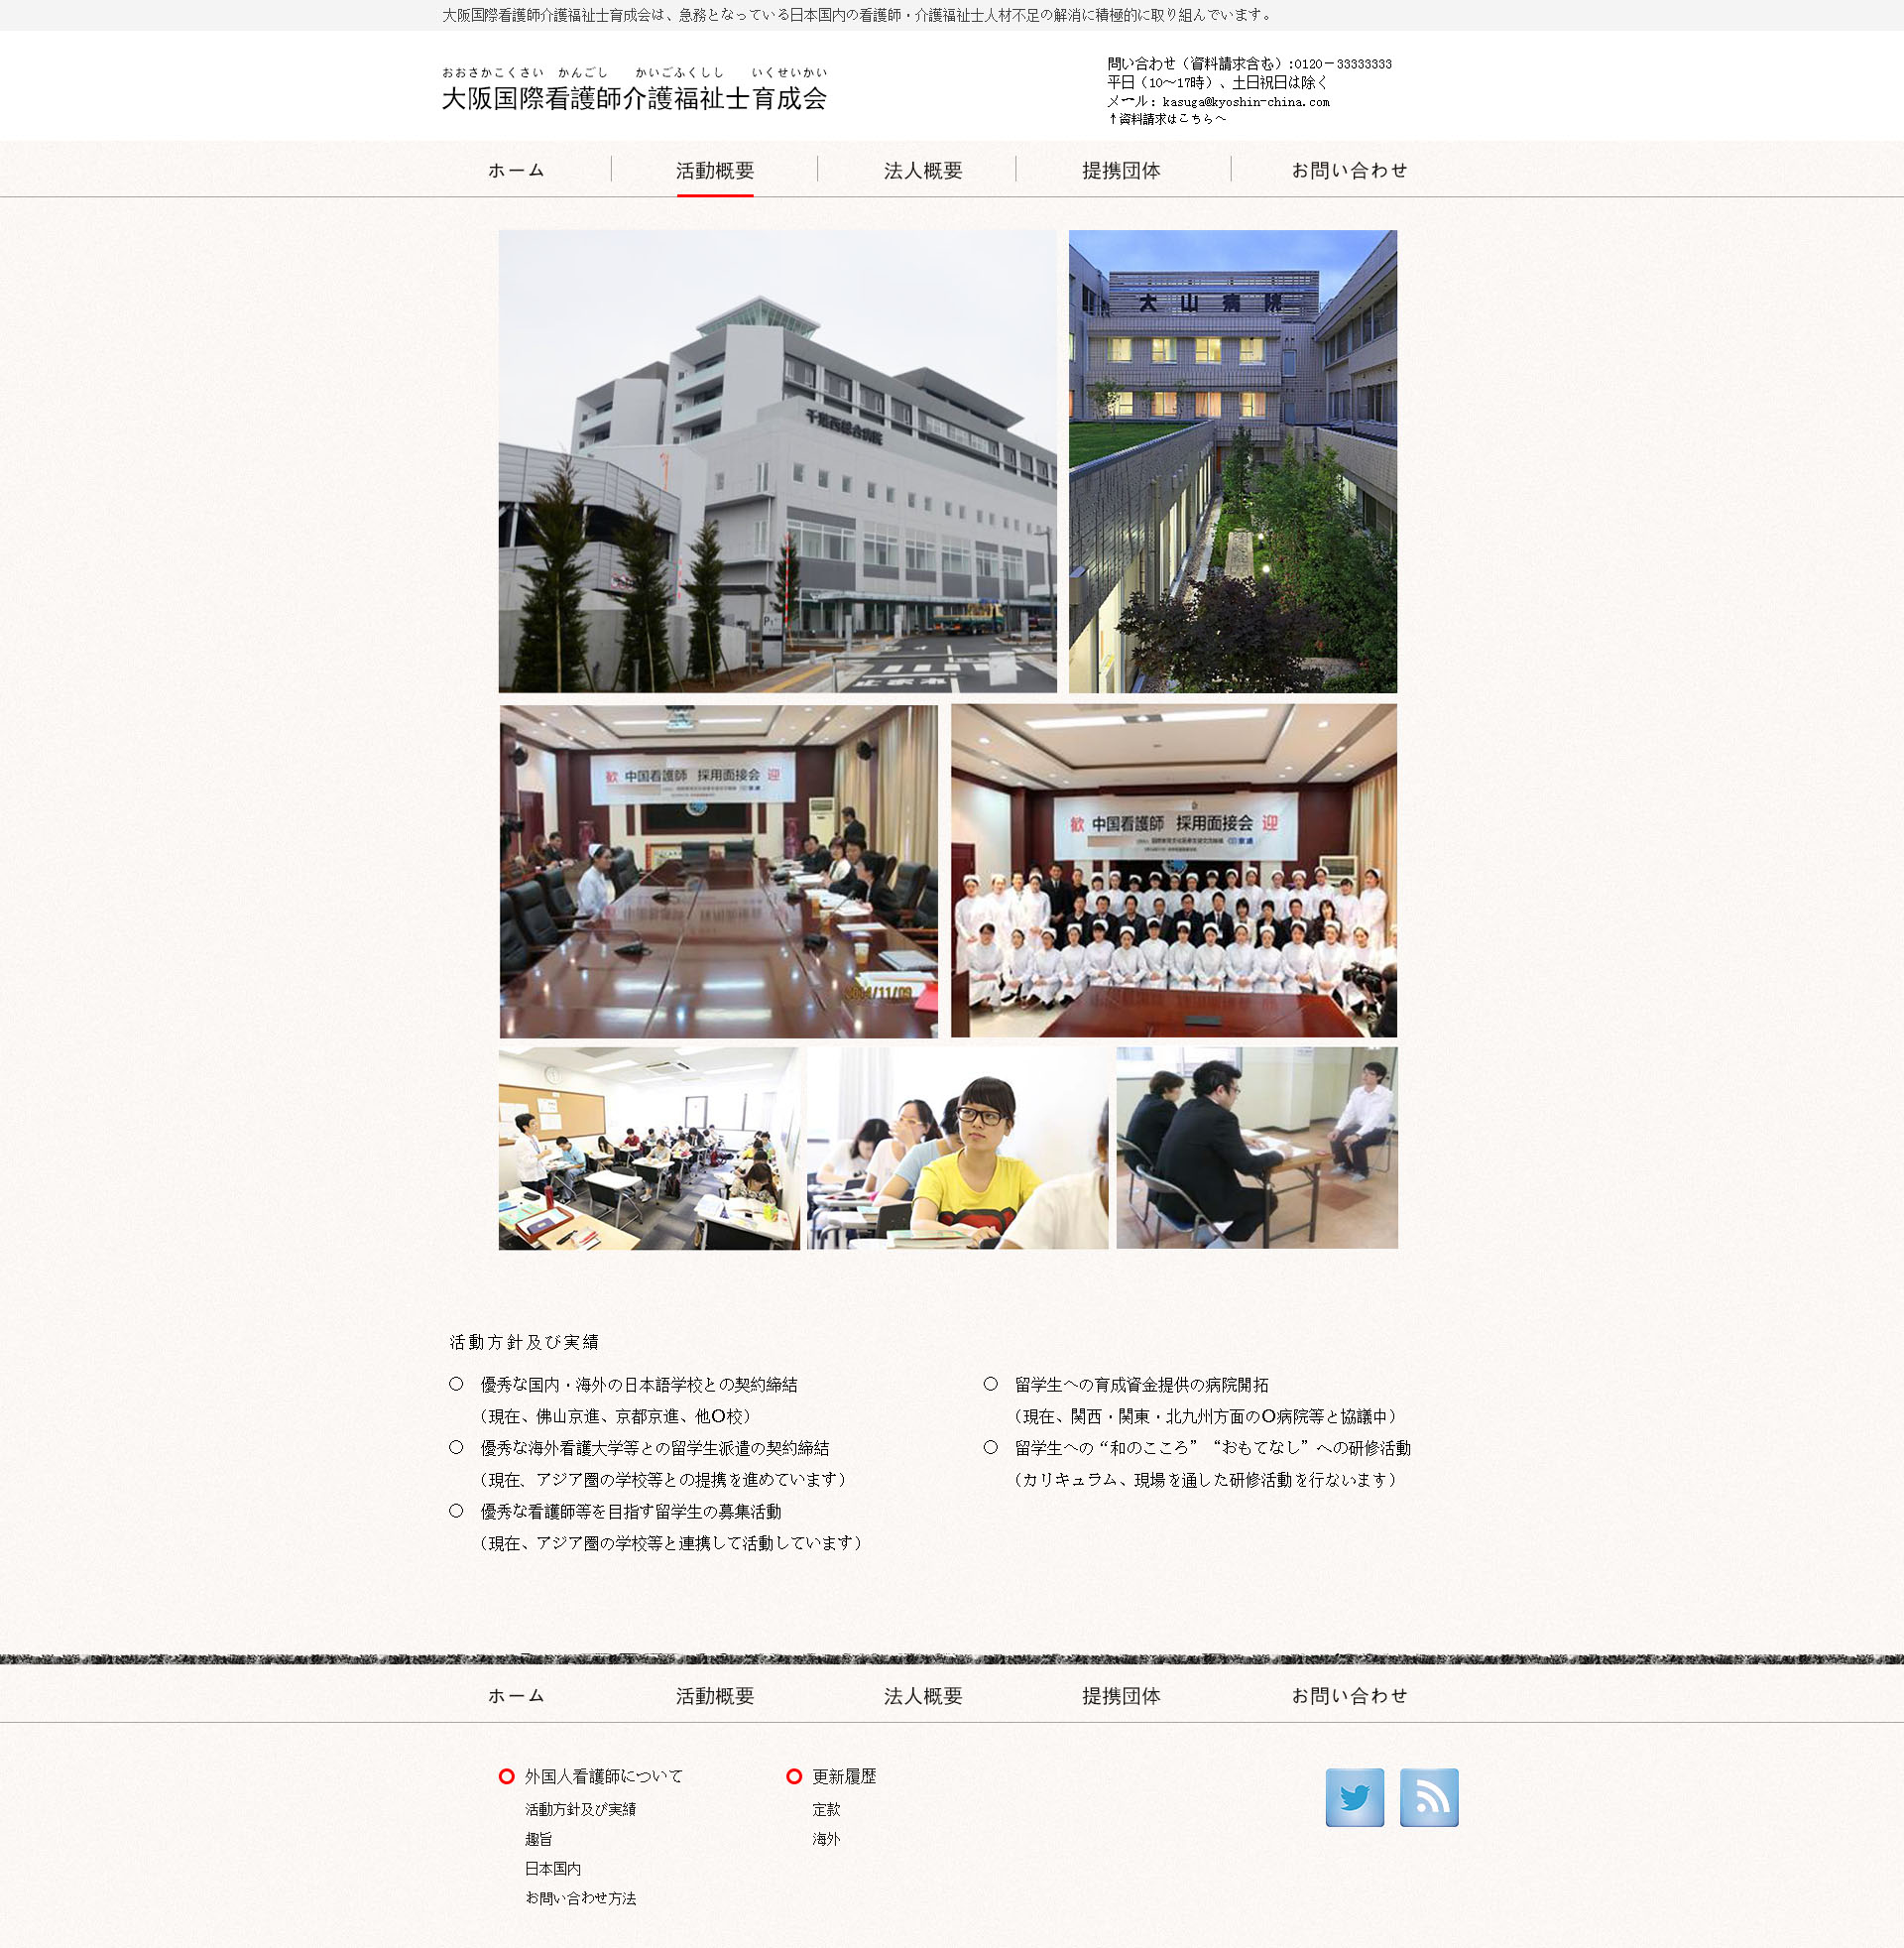The height and width of the screenshot is (1948, 1904).
Task: Open group photo of nurses in white
Action: pyautogui.click(x=1173, y=870)
